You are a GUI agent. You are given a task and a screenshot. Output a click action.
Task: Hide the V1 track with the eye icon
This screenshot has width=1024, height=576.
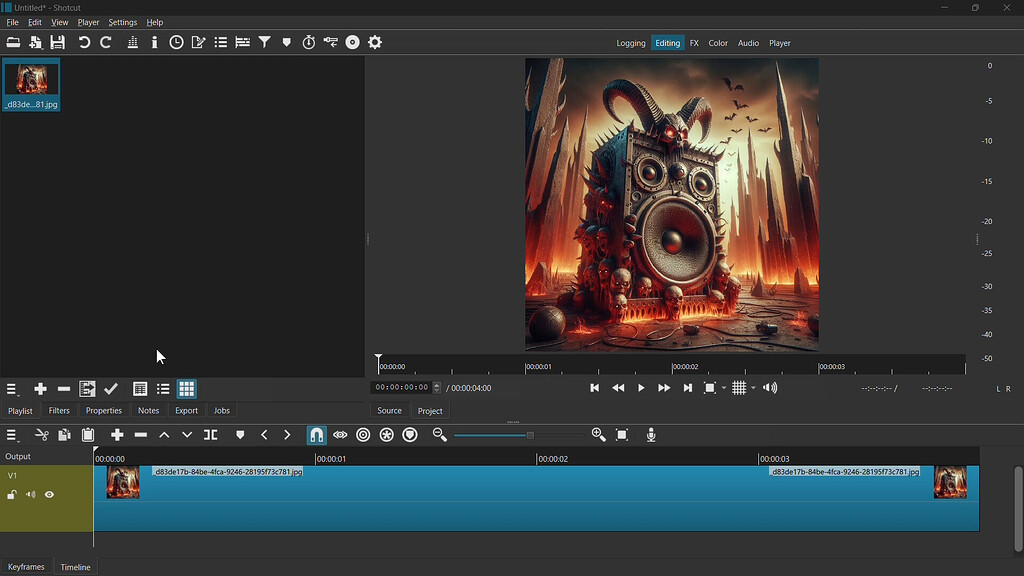[49, 494]
